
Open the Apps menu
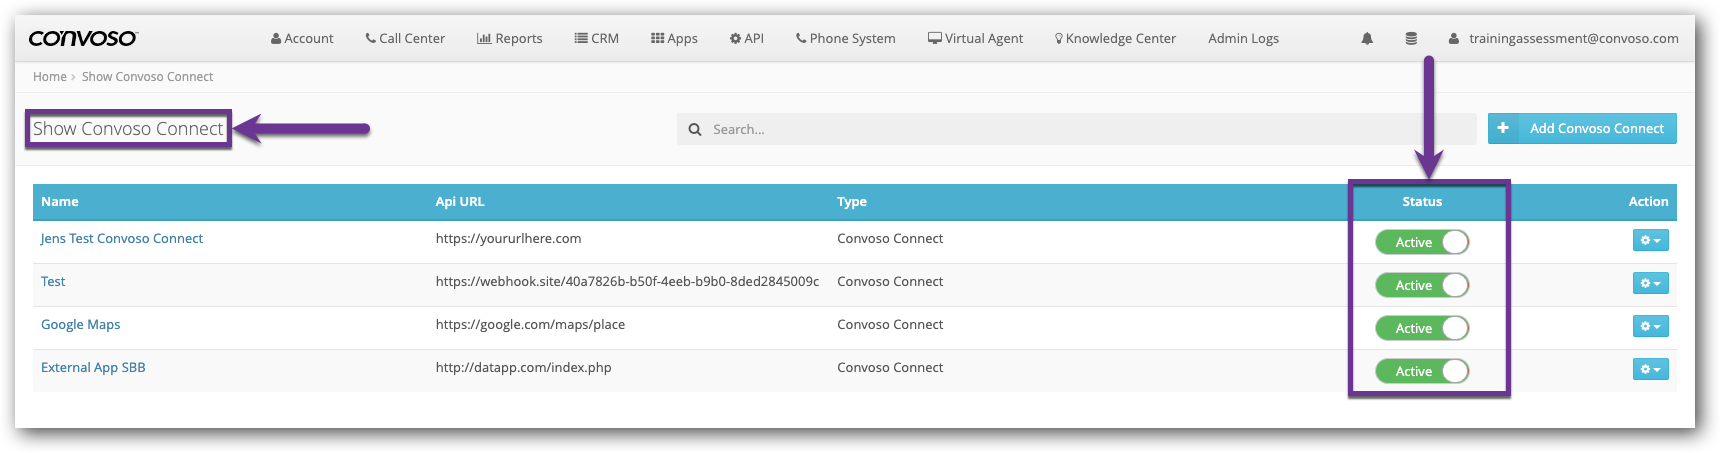pyautogui.click(x=674, y=39)
